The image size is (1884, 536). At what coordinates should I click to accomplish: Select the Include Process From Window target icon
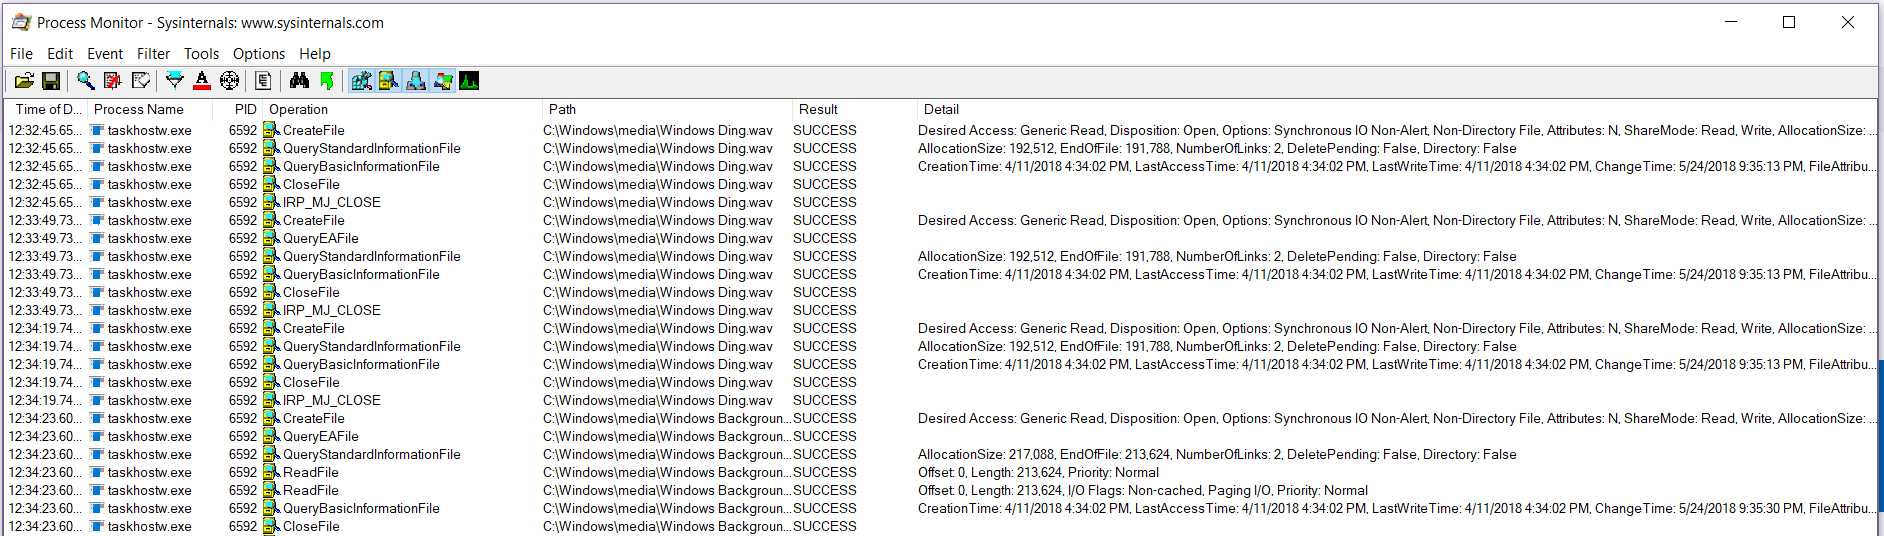pyautogui.click(x=229, y=81)
